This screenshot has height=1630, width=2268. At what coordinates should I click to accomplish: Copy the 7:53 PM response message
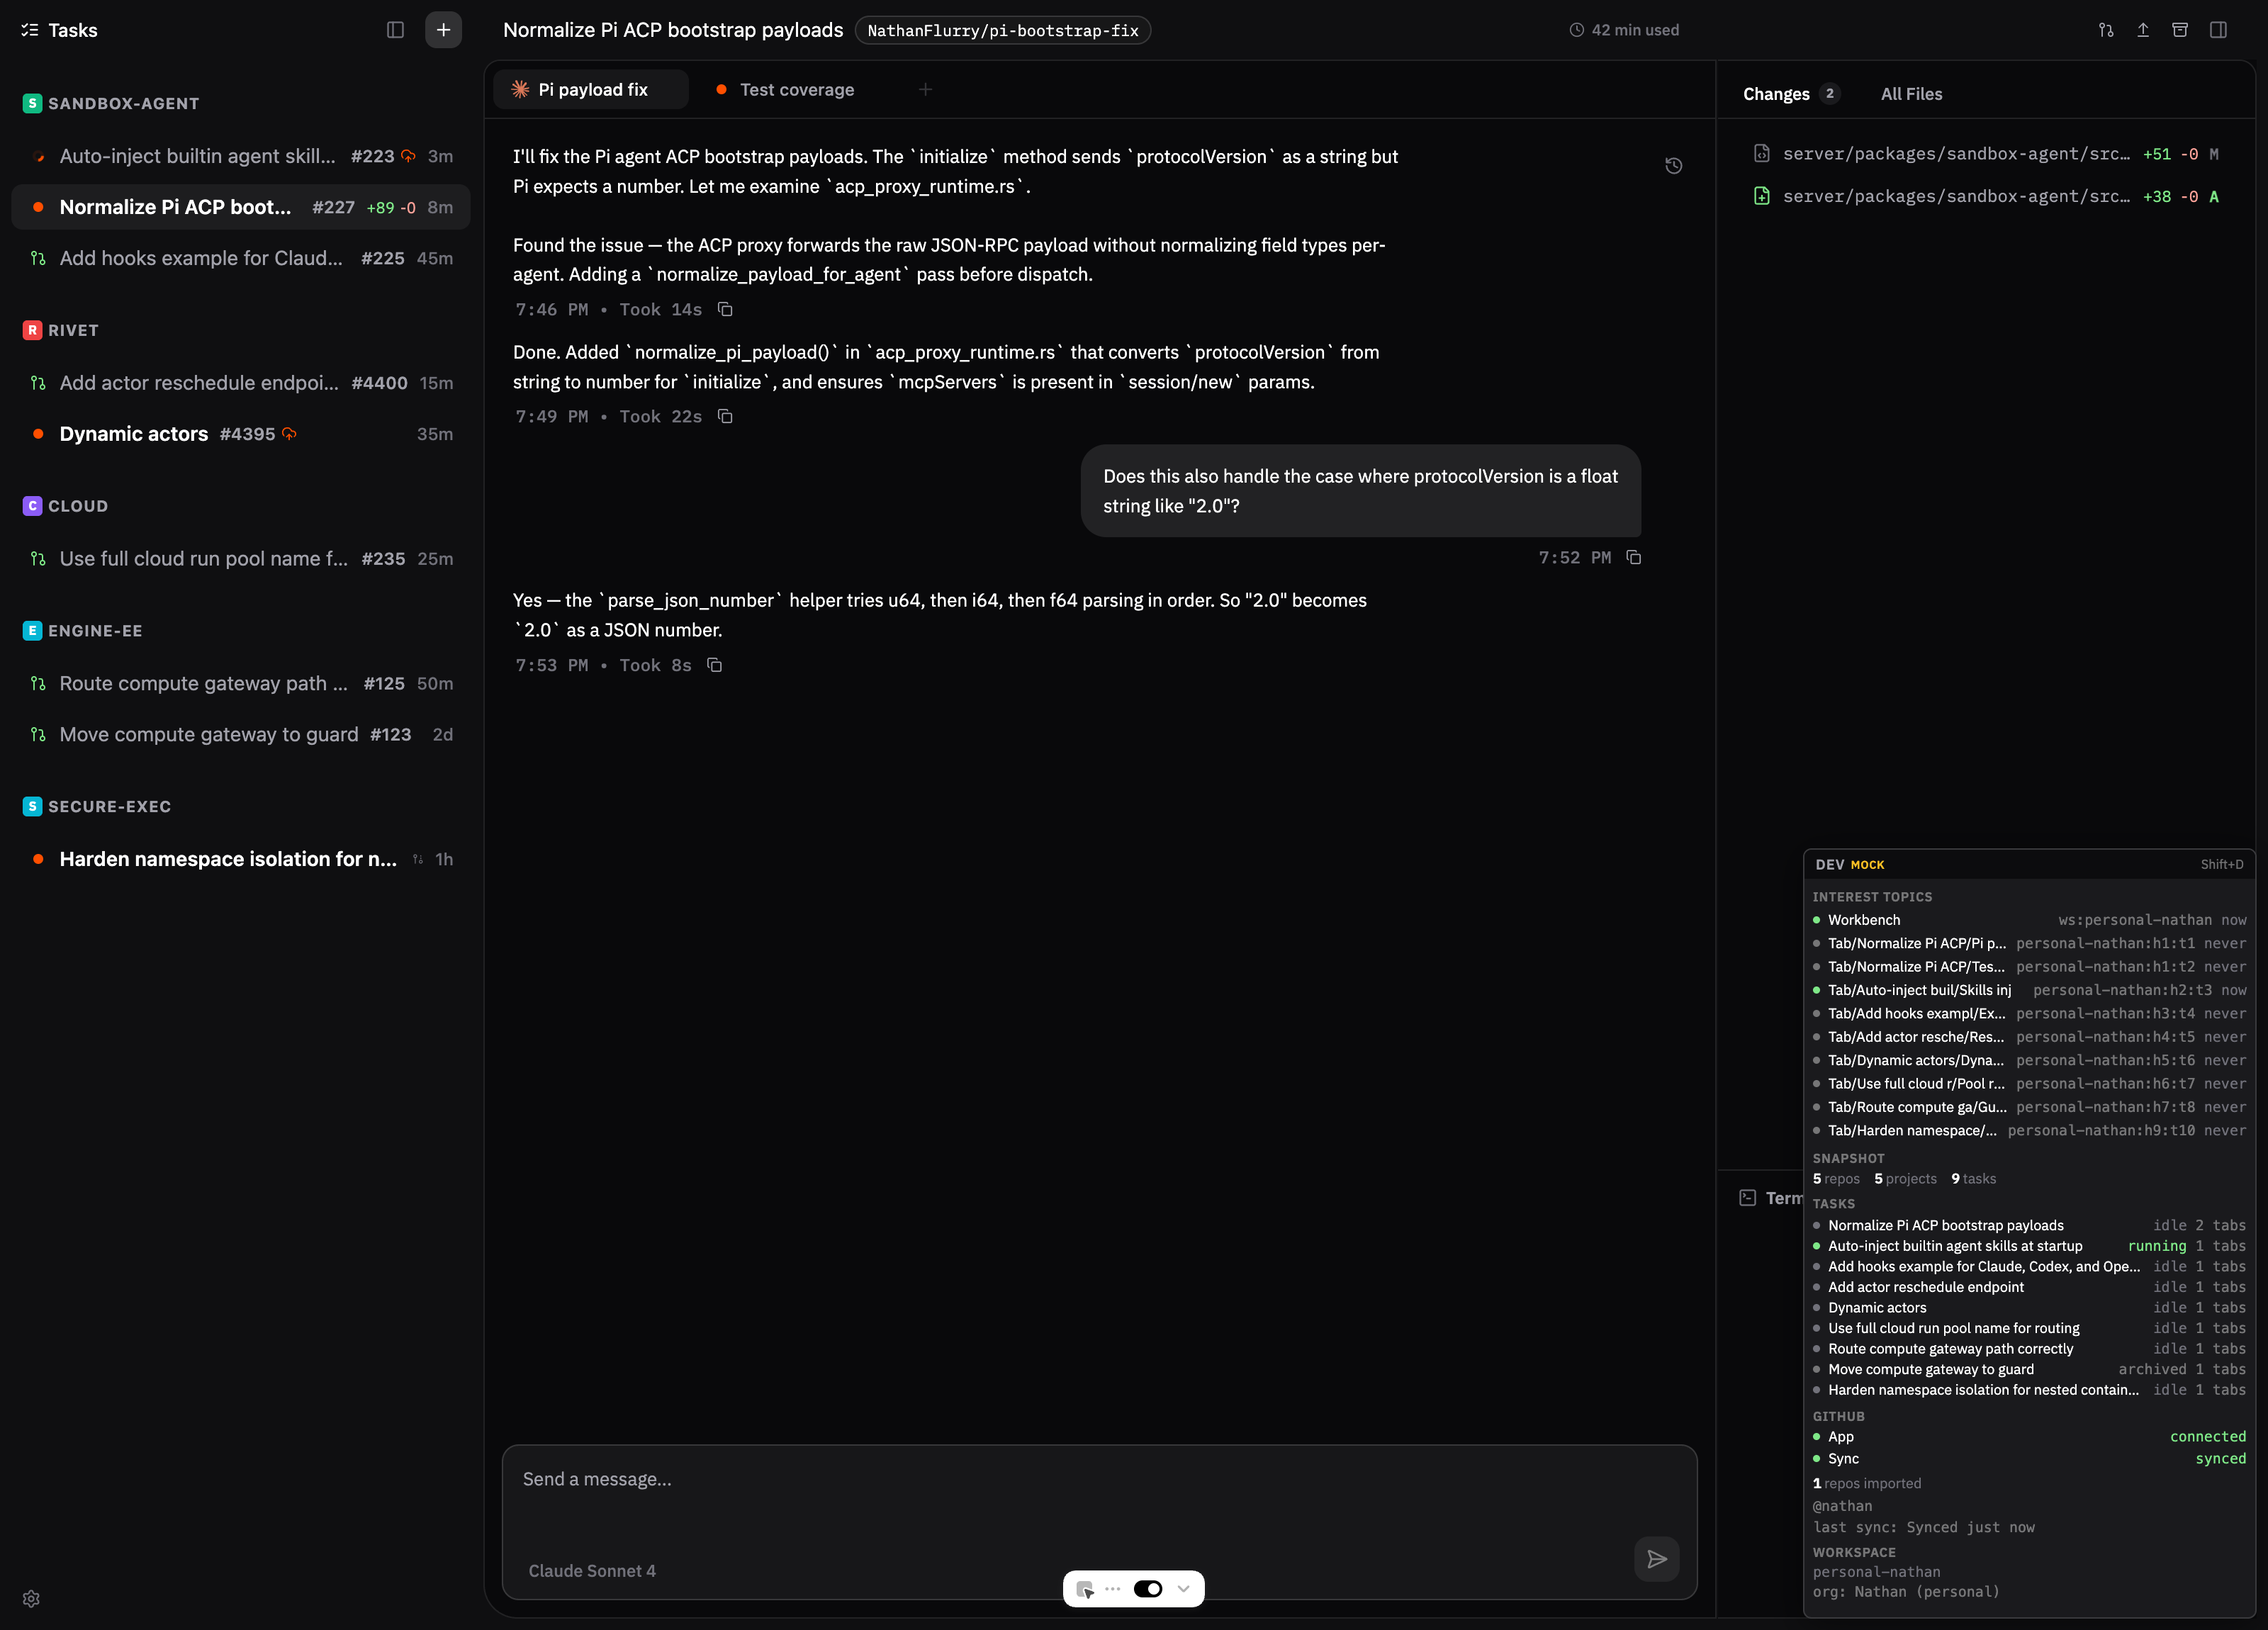714,665
